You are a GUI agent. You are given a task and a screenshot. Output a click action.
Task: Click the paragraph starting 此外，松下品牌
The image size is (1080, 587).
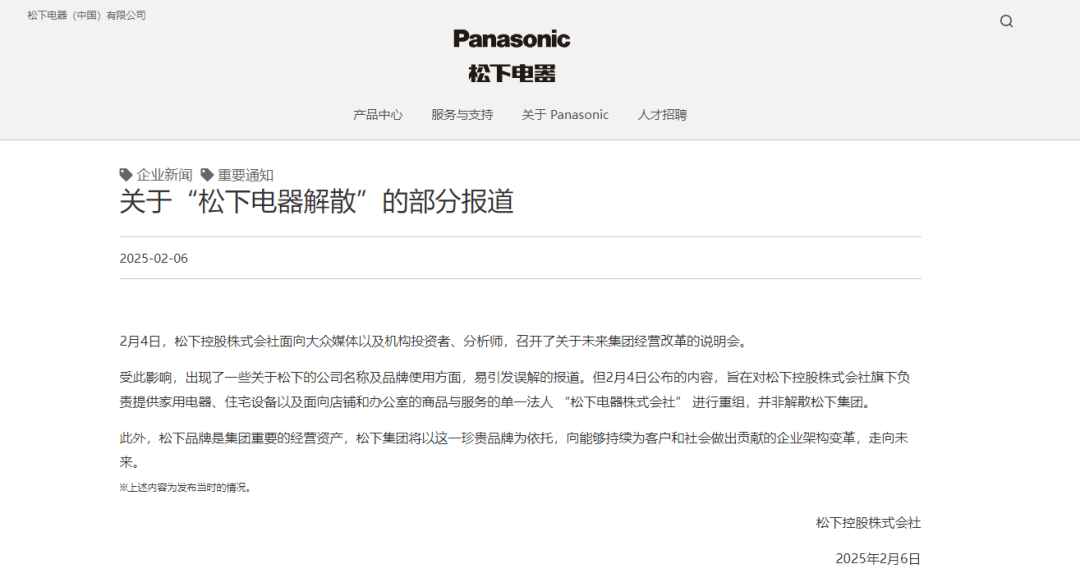coord(514,450)
